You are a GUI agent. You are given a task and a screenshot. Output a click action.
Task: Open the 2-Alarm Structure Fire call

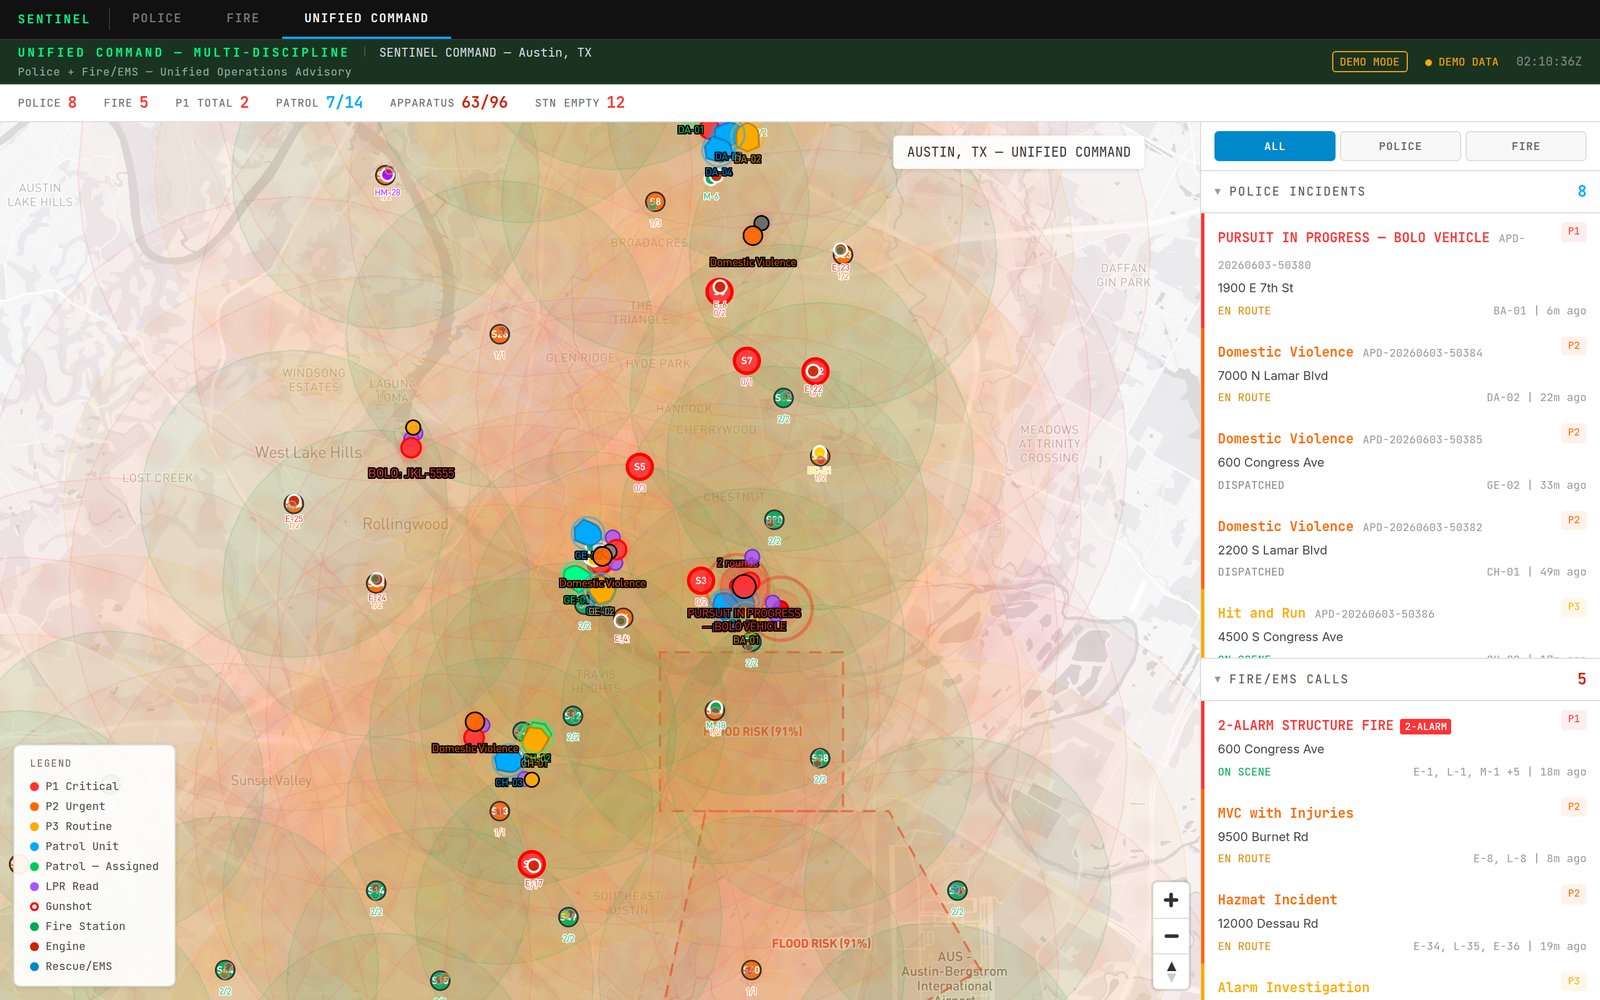(1401, 746)
